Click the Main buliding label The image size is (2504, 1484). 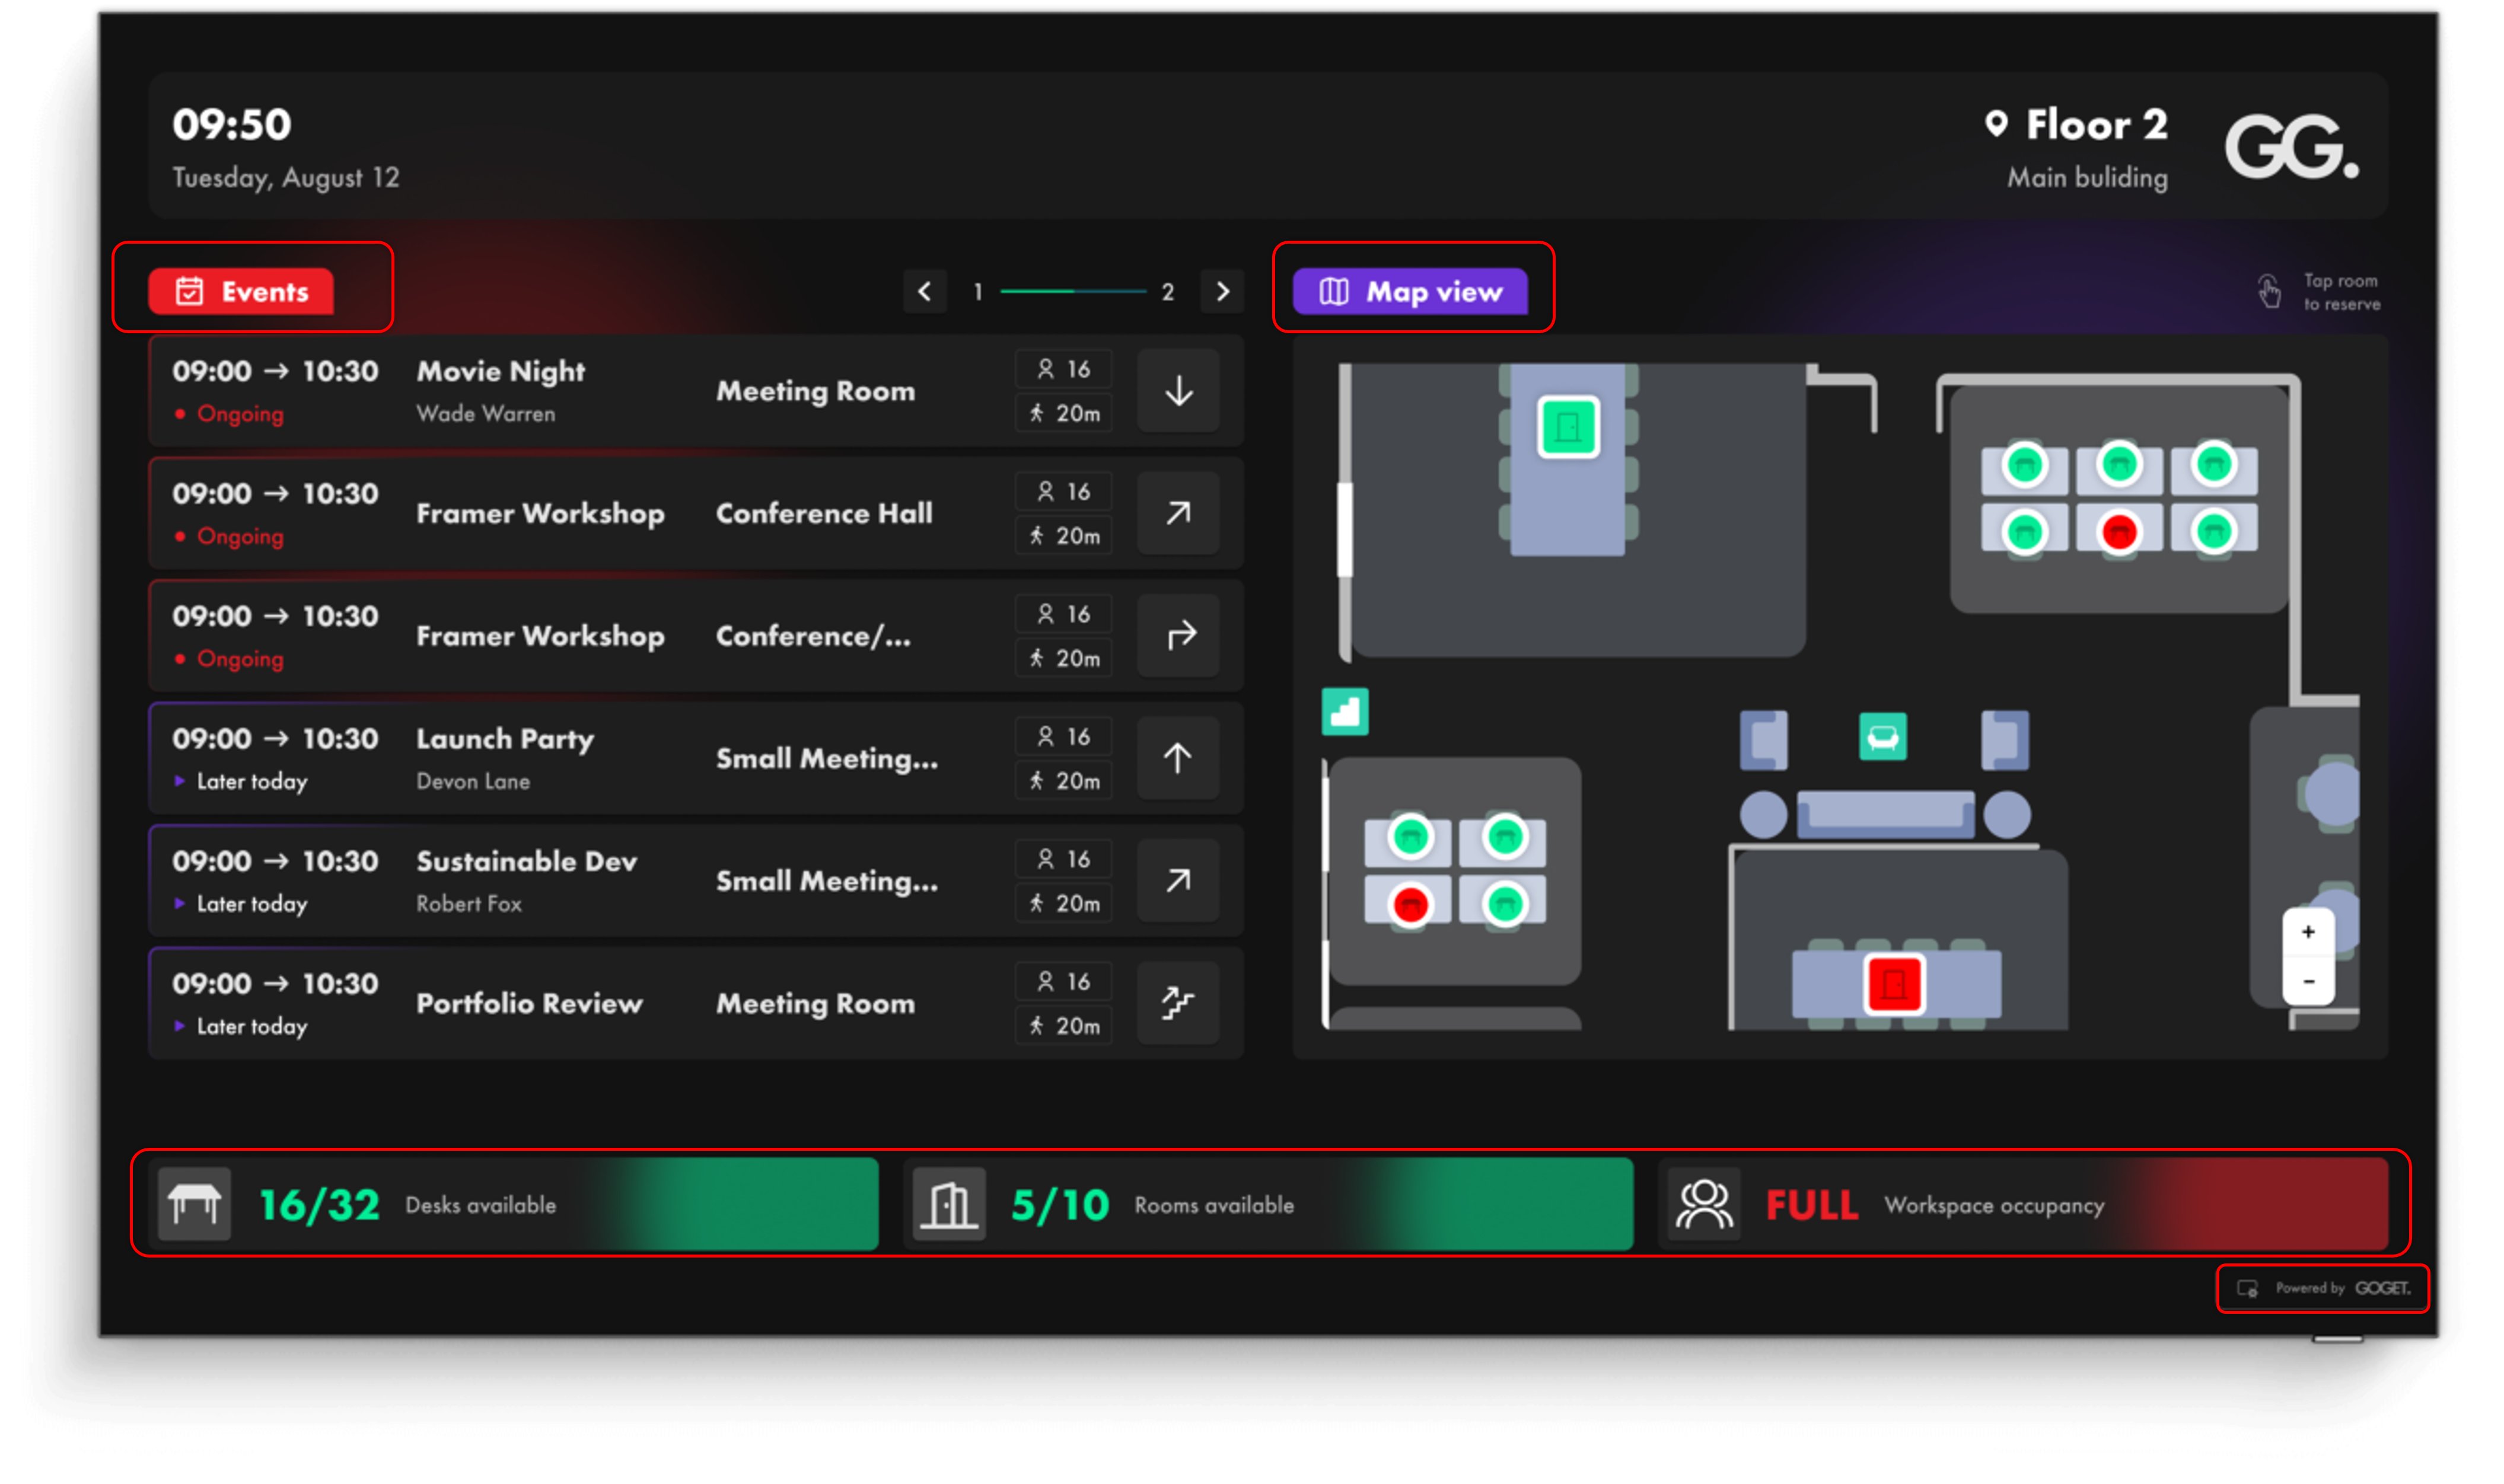click(x=2088, y=178)
